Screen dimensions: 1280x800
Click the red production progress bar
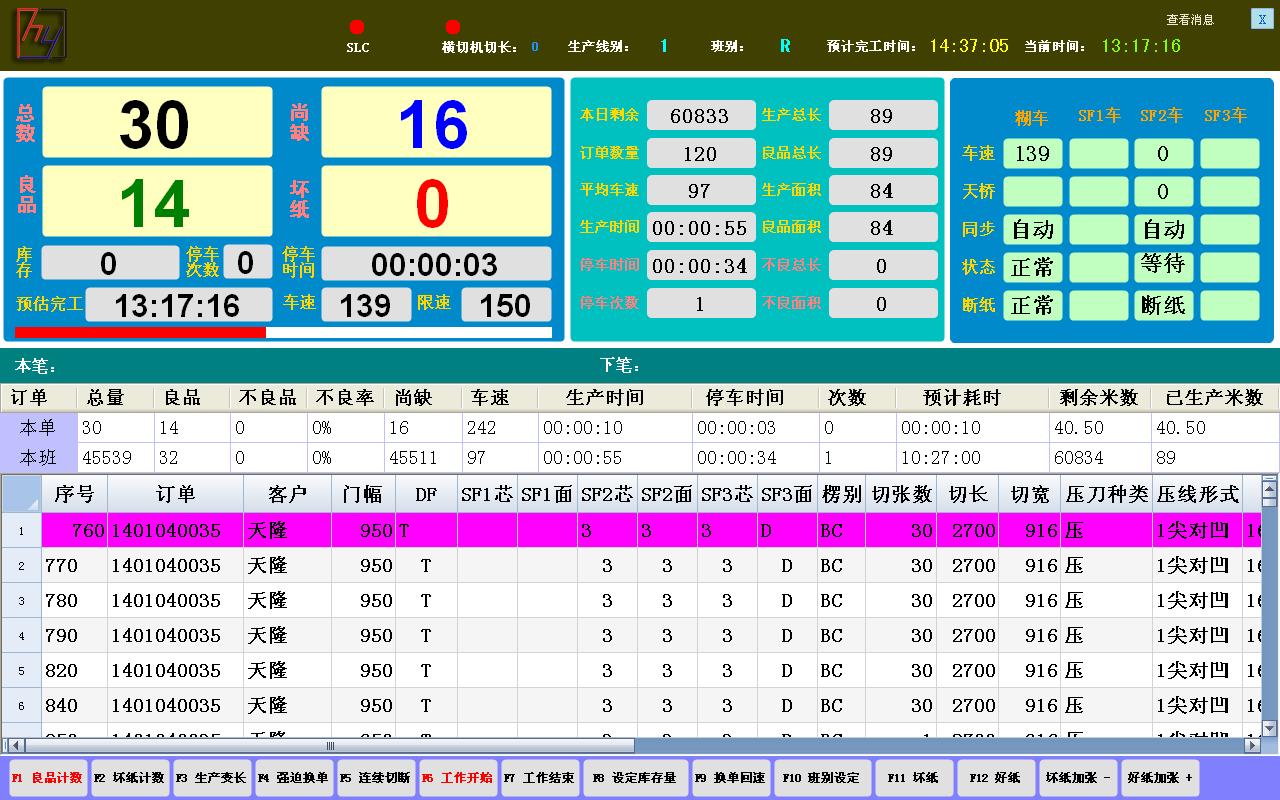pyautogui.click(x=141, y=332)
